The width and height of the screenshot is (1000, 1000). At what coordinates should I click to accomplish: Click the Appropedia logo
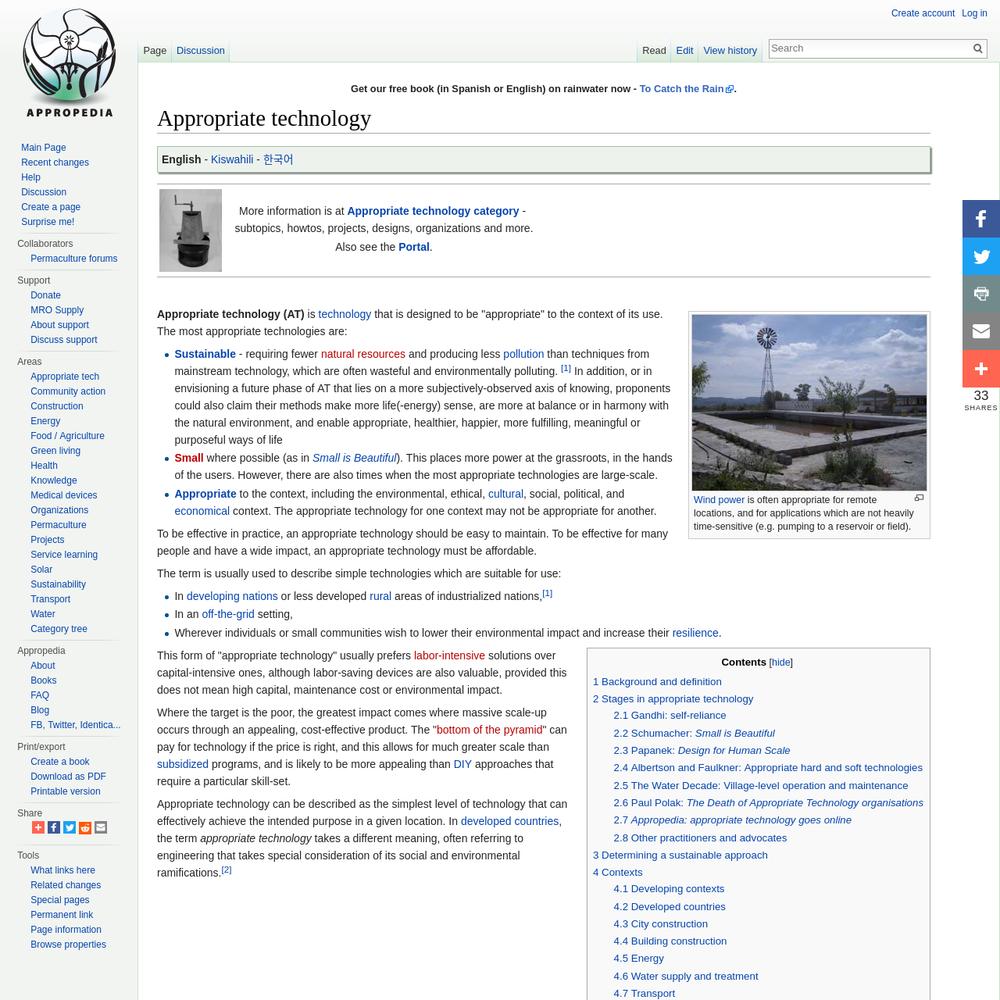coord(69,62)
